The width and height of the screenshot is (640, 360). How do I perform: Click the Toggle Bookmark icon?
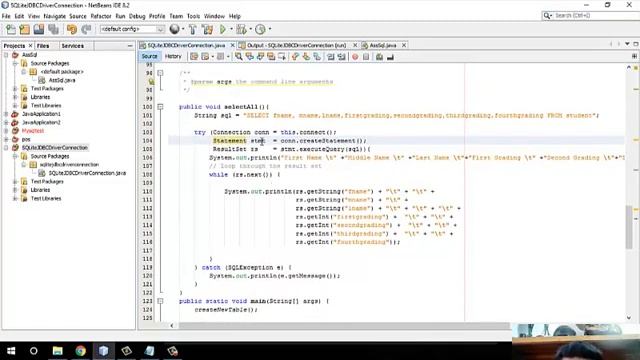pyautogui.click(x=317, y=57)
